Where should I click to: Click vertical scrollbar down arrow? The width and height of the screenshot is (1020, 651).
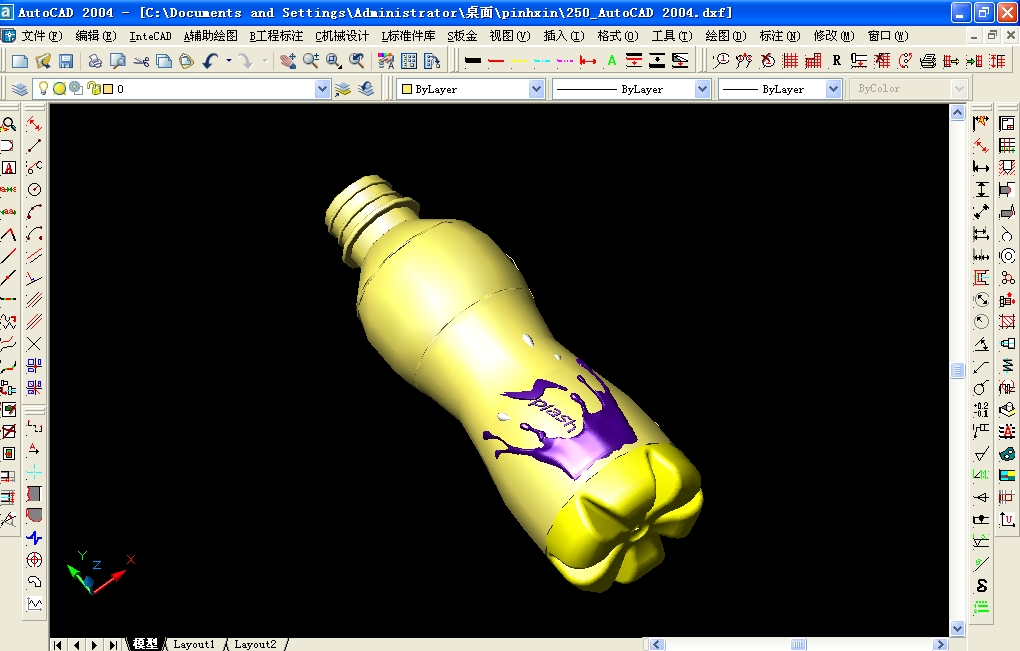(957, 628)
